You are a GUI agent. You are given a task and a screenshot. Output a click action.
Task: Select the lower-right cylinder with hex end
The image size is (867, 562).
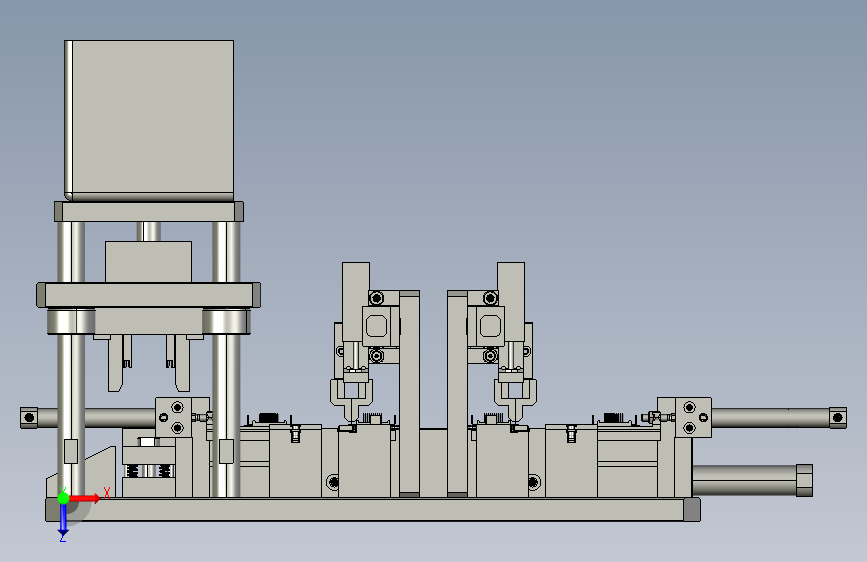pos(752,480)
